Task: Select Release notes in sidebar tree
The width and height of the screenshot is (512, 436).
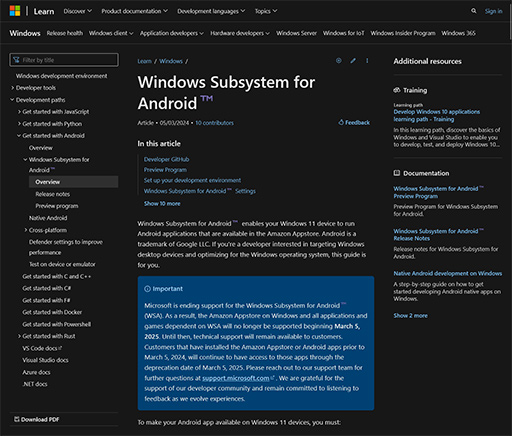Action: (x=53, y=194)
